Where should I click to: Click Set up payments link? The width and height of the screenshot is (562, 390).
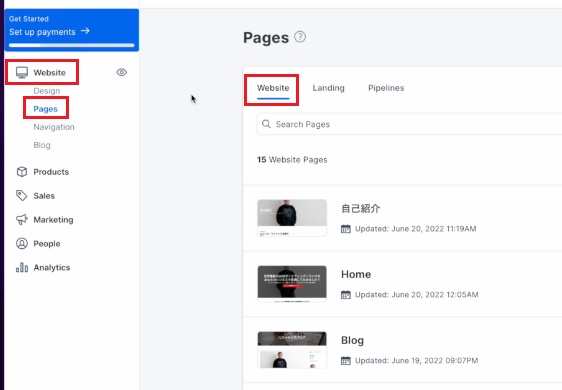42,32
